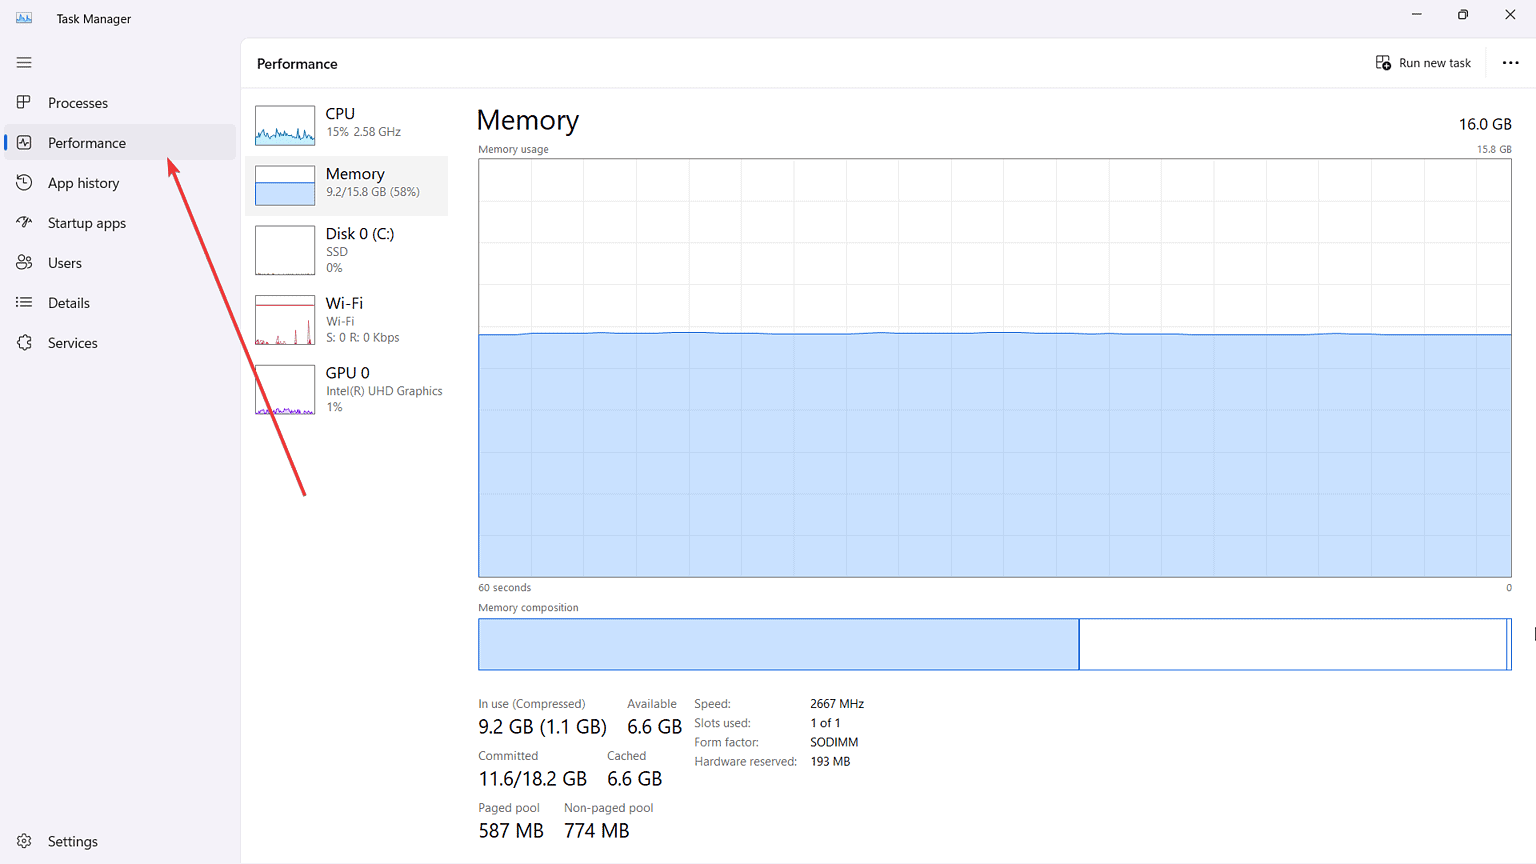Switch to the Performance tab
Viewport: 1536px width, 864px height.
pos(88,142)
